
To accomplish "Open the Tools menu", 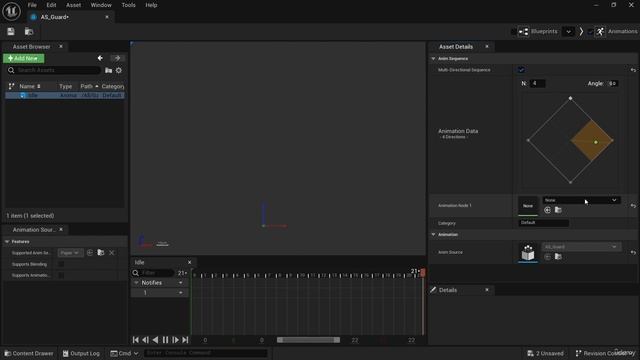I will tap(129, 5).
